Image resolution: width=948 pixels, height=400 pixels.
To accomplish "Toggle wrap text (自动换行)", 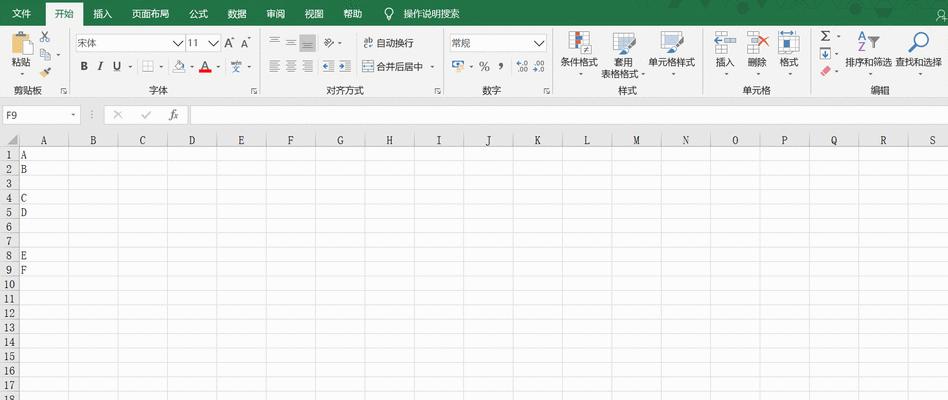I will (388, 43).
